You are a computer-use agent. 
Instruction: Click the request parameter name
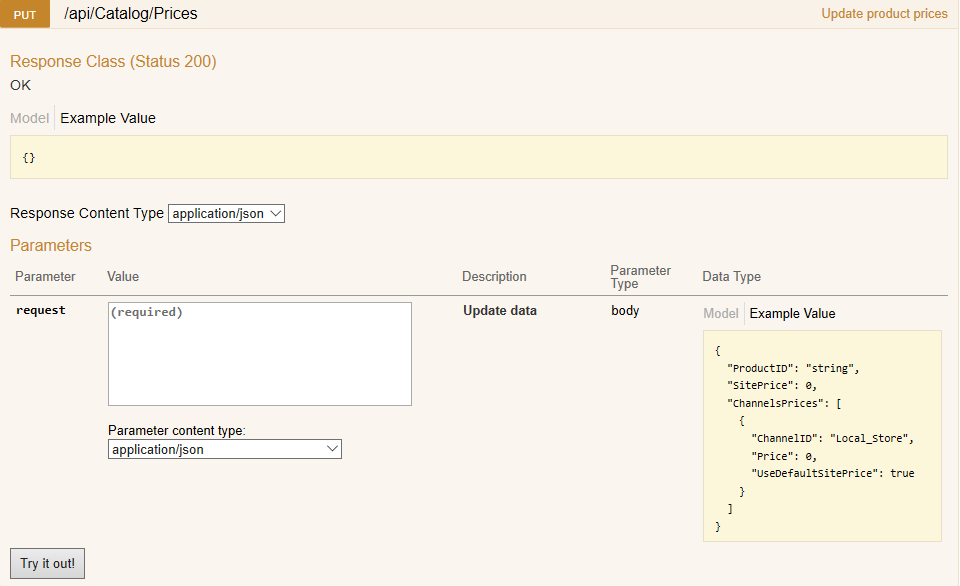[40, 310]
